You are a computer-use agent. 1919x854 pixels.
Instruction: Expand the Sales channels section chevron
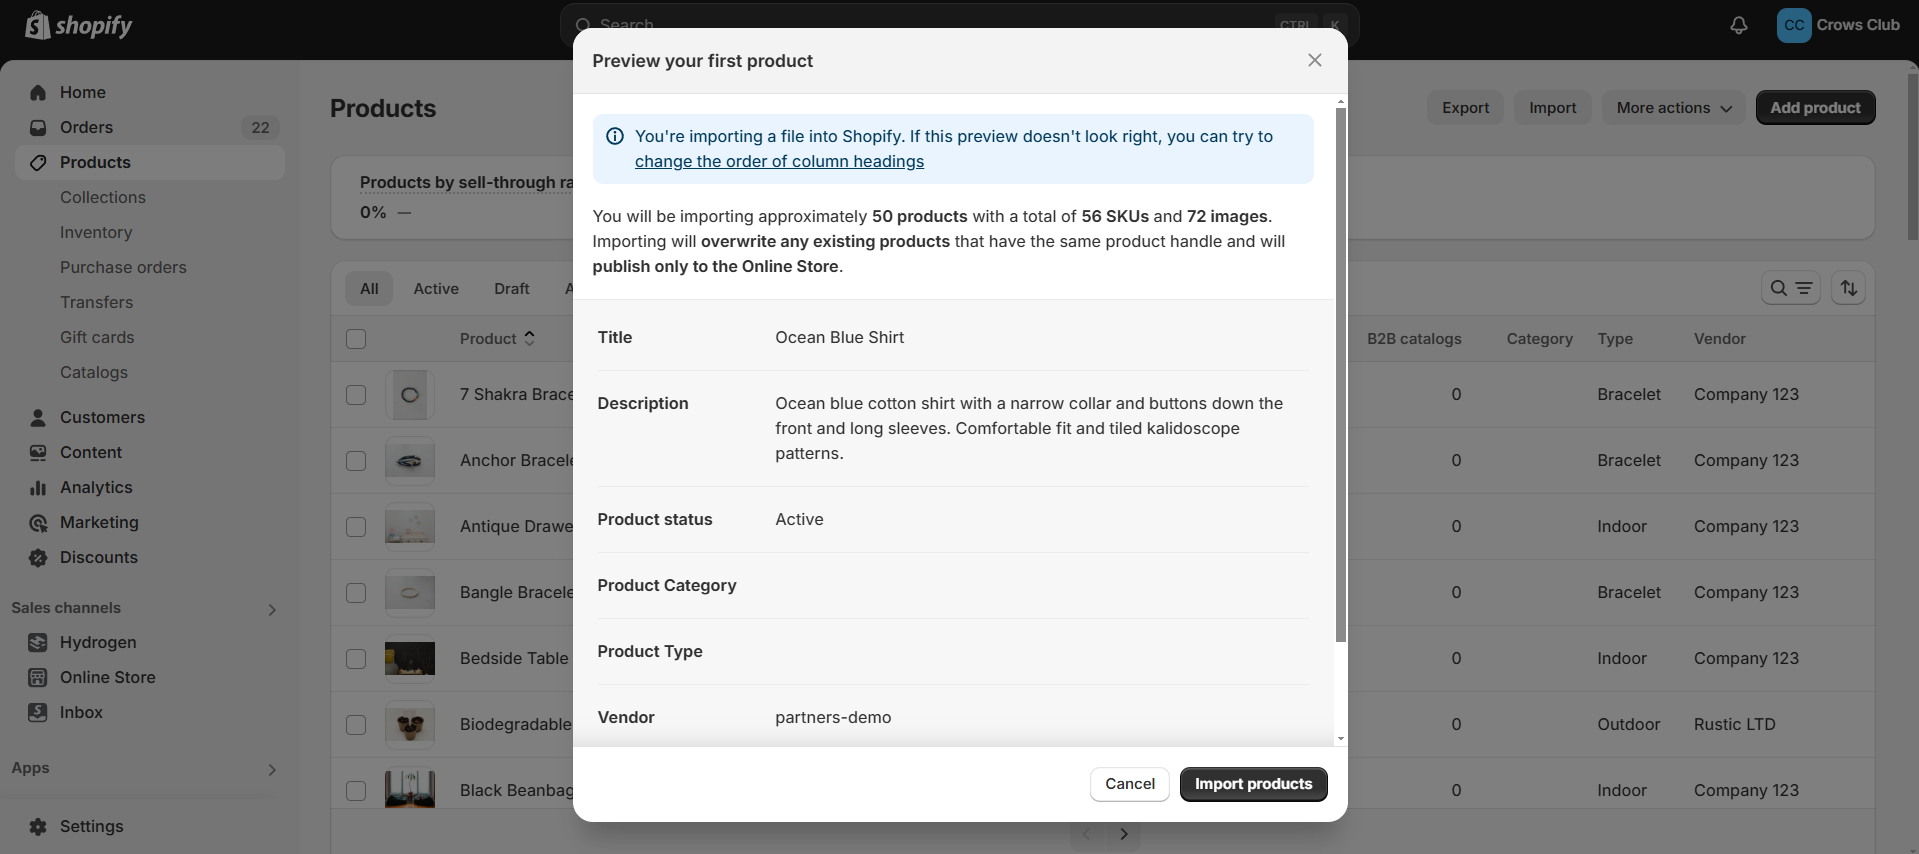[x=272, y=609]
